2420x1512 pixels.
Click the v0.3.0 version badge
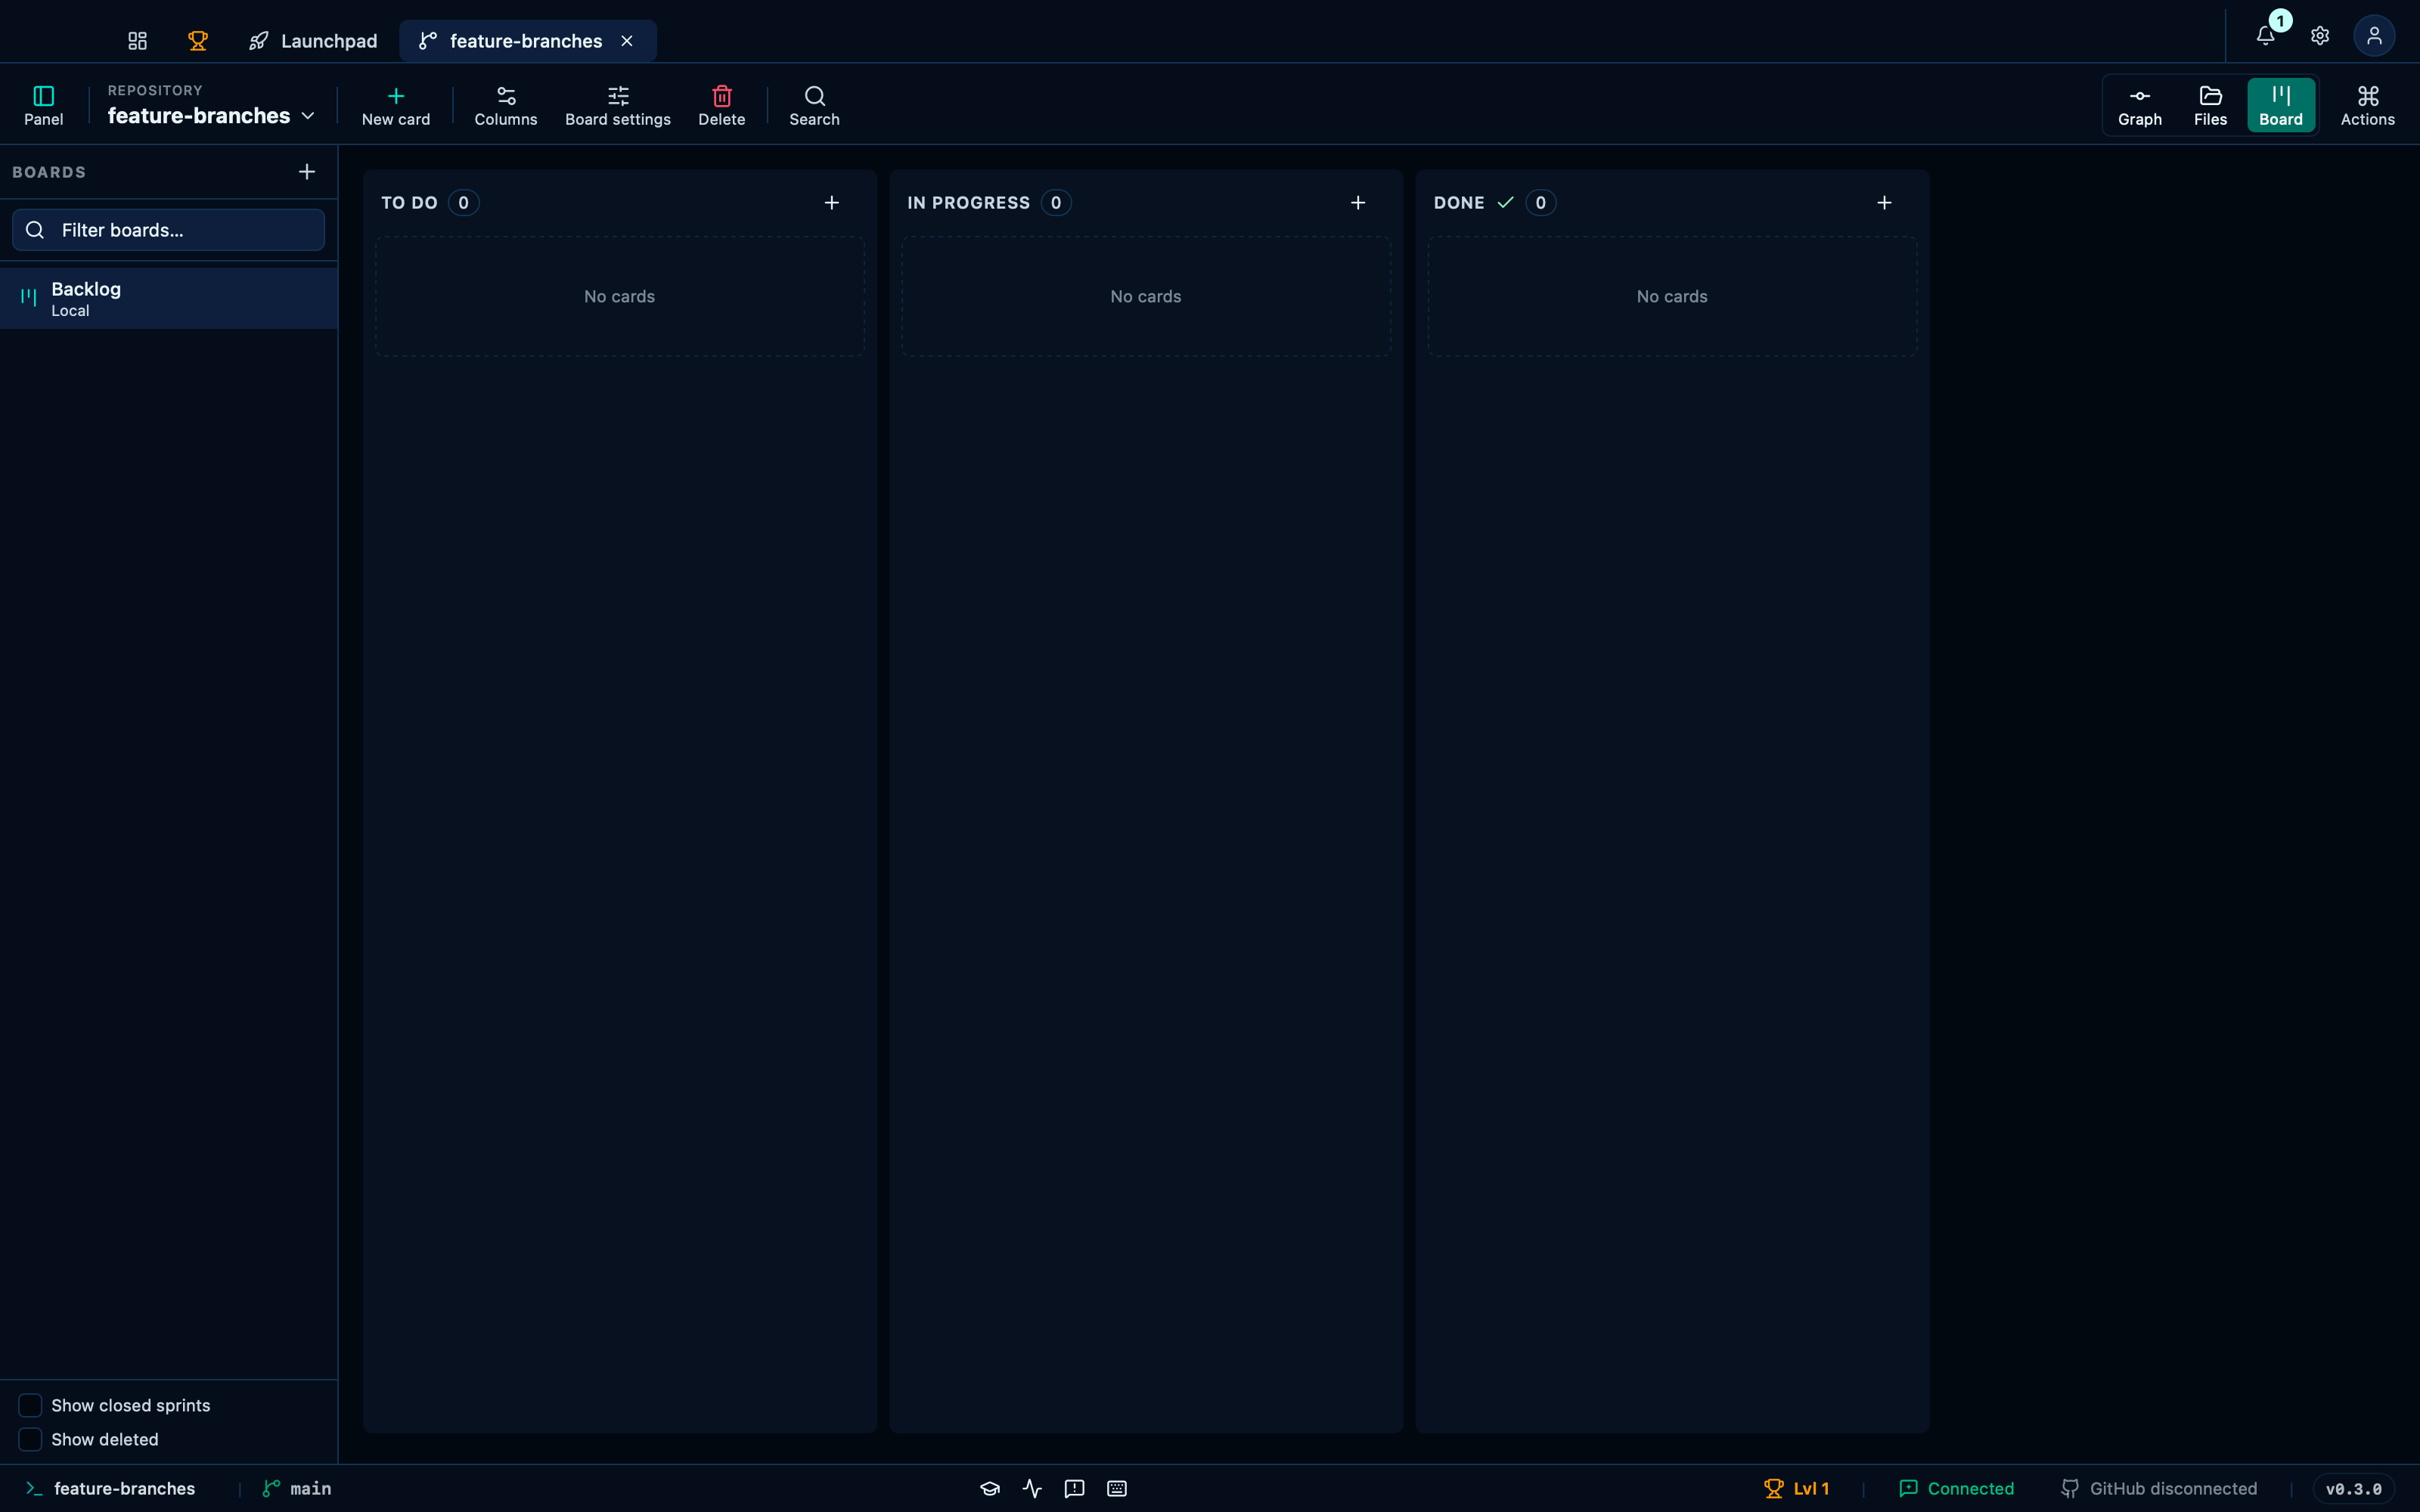tap(2353, 1488)
